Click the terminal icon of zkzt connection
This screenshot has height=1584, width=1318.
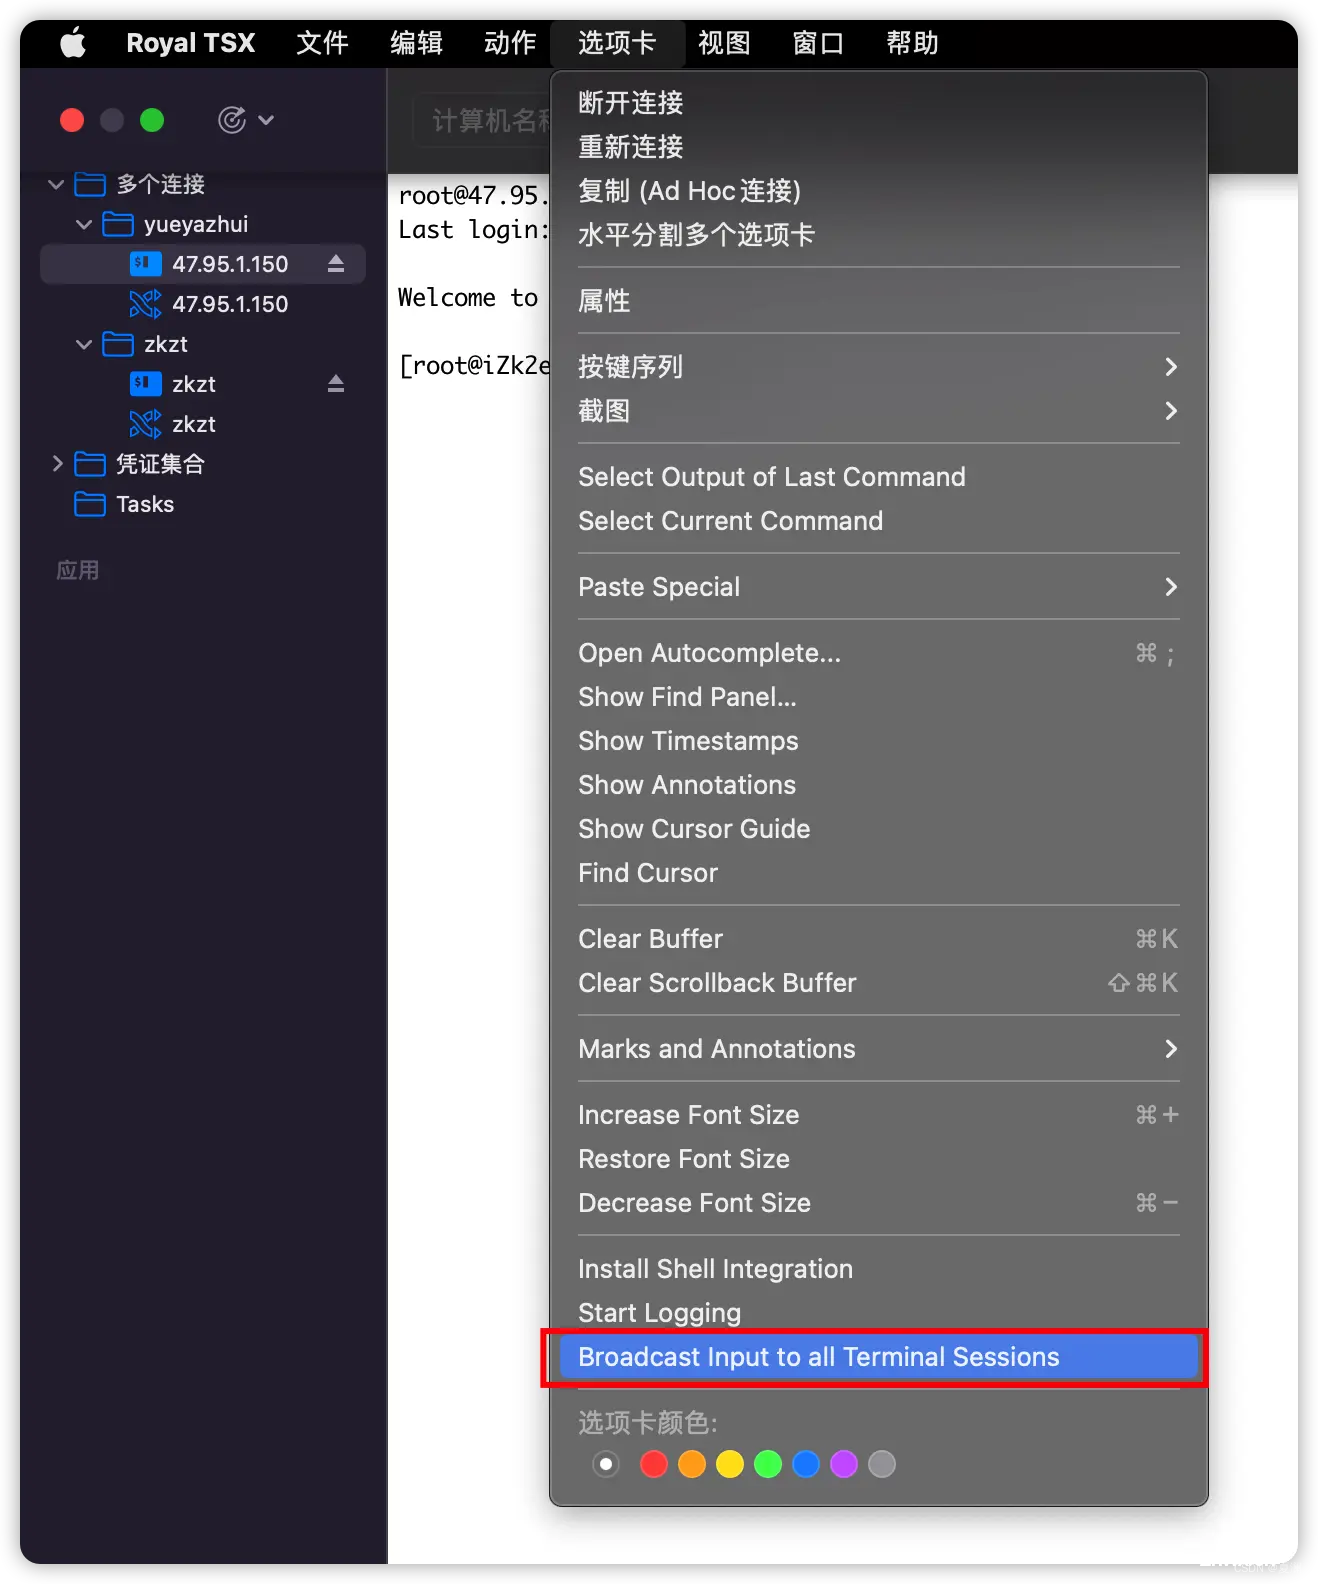click(x=146, y=383)
